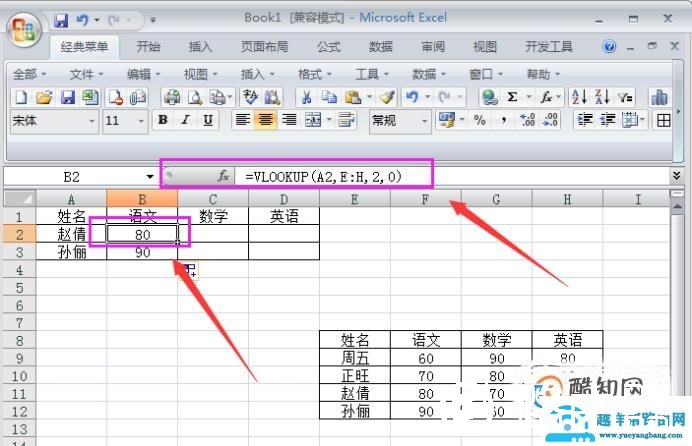Open the 文件 dropdown menu
Image resolution: width=692 pixels, height=446 pixels.
click(x=86, y=74)
